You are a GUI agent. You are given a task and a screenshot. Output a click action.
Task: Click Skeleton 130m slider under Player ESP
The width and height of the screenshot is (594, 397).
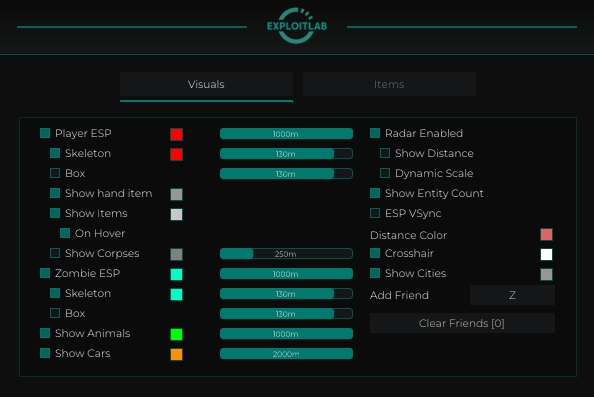click(x=286, y=153)
